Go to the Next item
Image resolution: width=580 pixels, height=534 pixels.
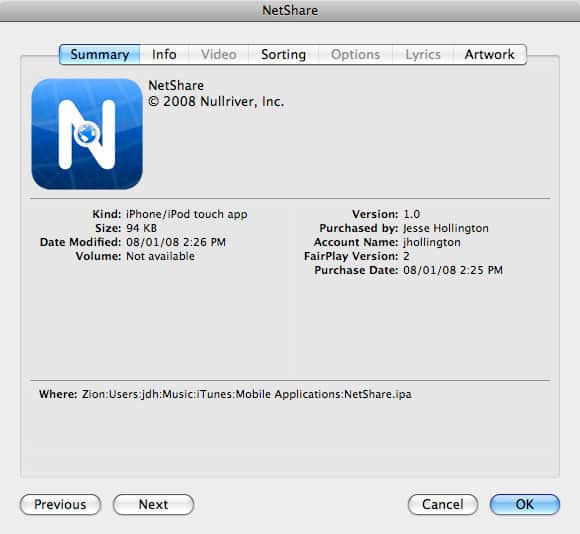[x=154, y=504]
